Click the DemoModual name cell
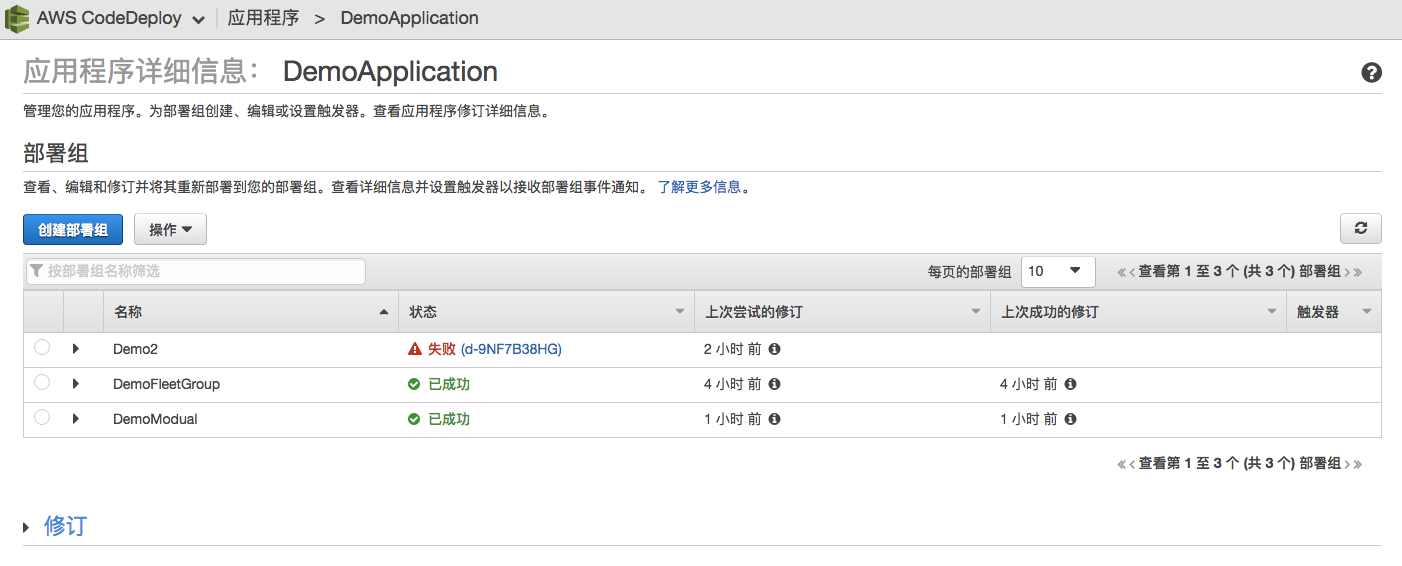Image resolution: width=1402 pixels, height=566 pixels. pos(155,419)
